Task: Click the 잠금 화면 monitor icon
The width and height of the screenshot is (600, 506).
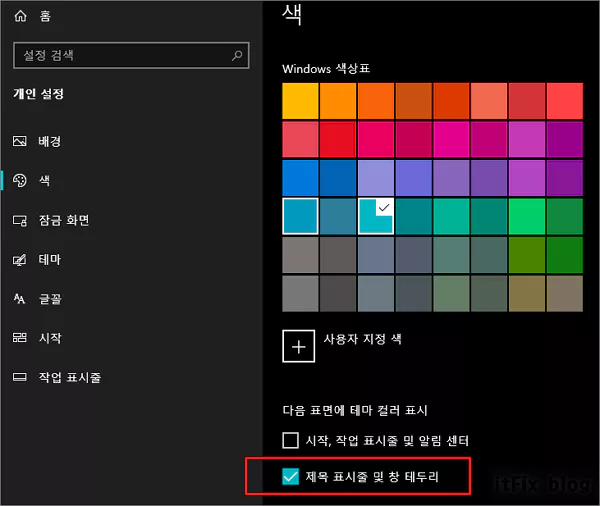Action: [x=20, y=220]
